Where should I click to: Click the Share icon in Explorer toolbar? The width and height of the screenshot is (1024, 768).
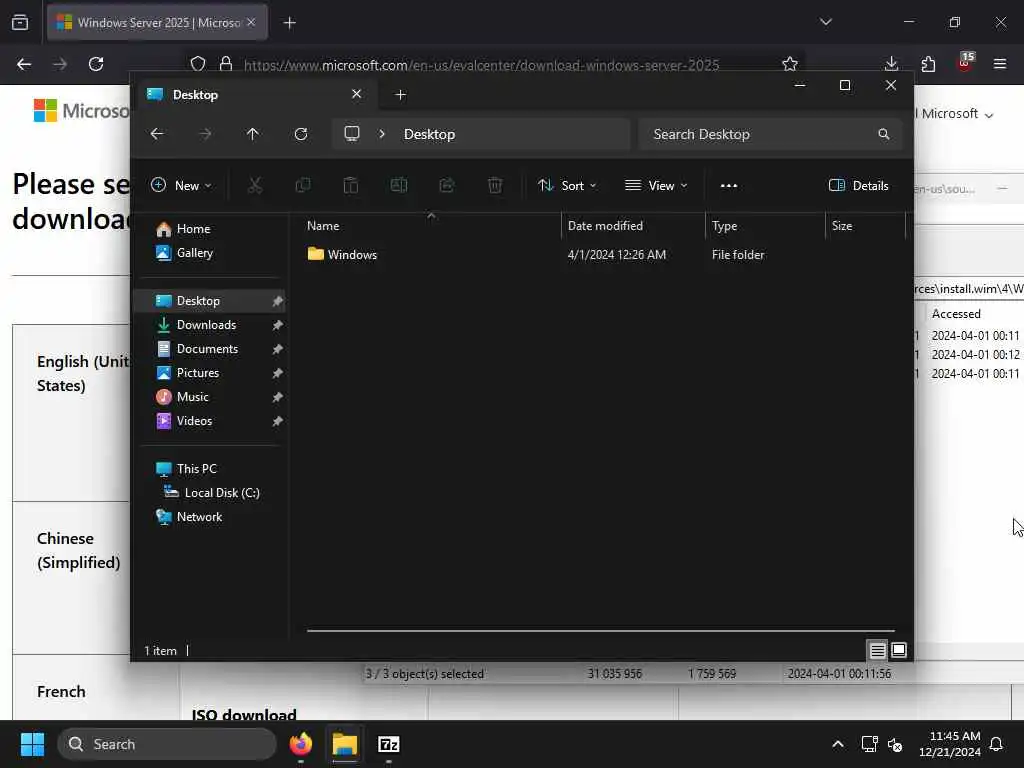pos(447,185)
